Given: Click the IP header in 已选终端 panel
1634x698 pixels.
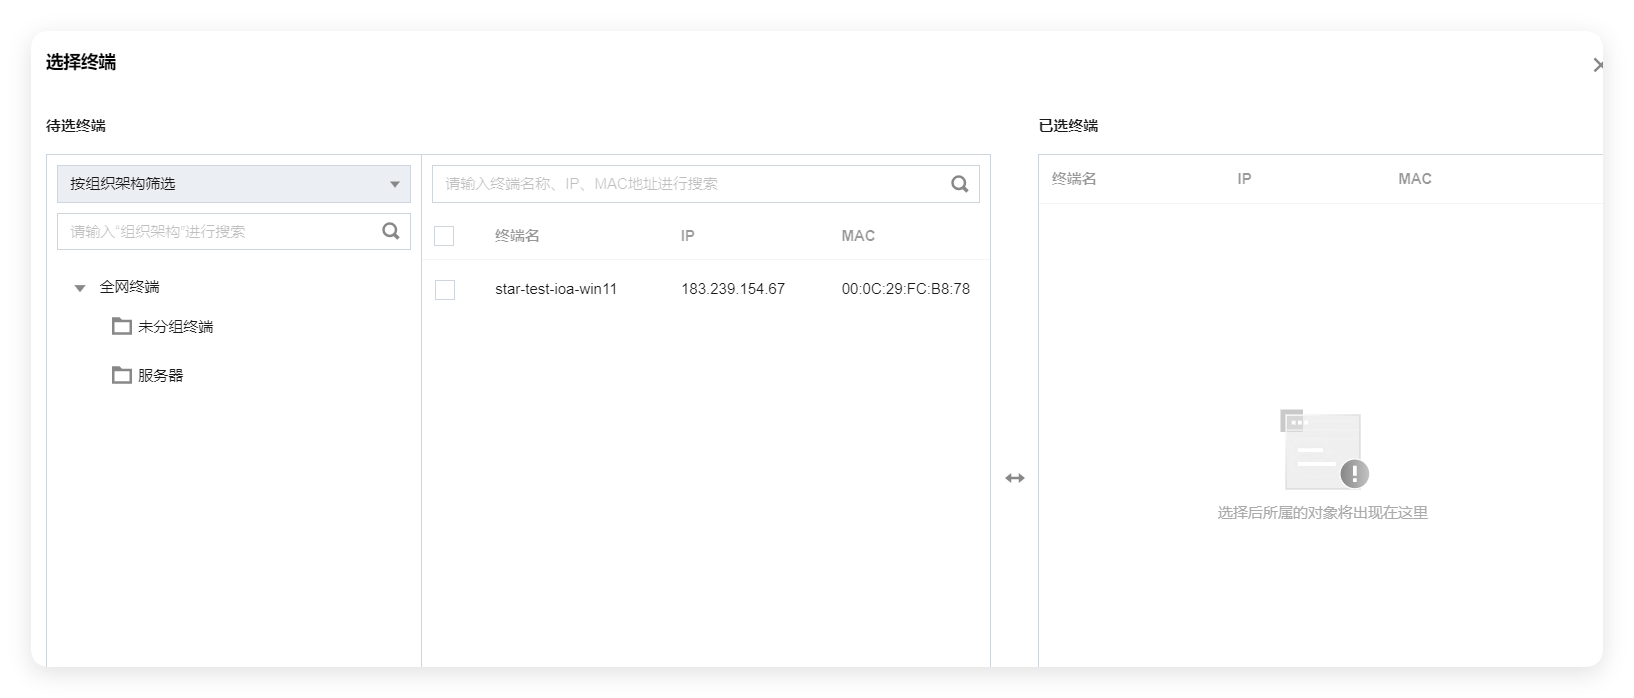Looking at the screenshot, I should point(1244,179).
